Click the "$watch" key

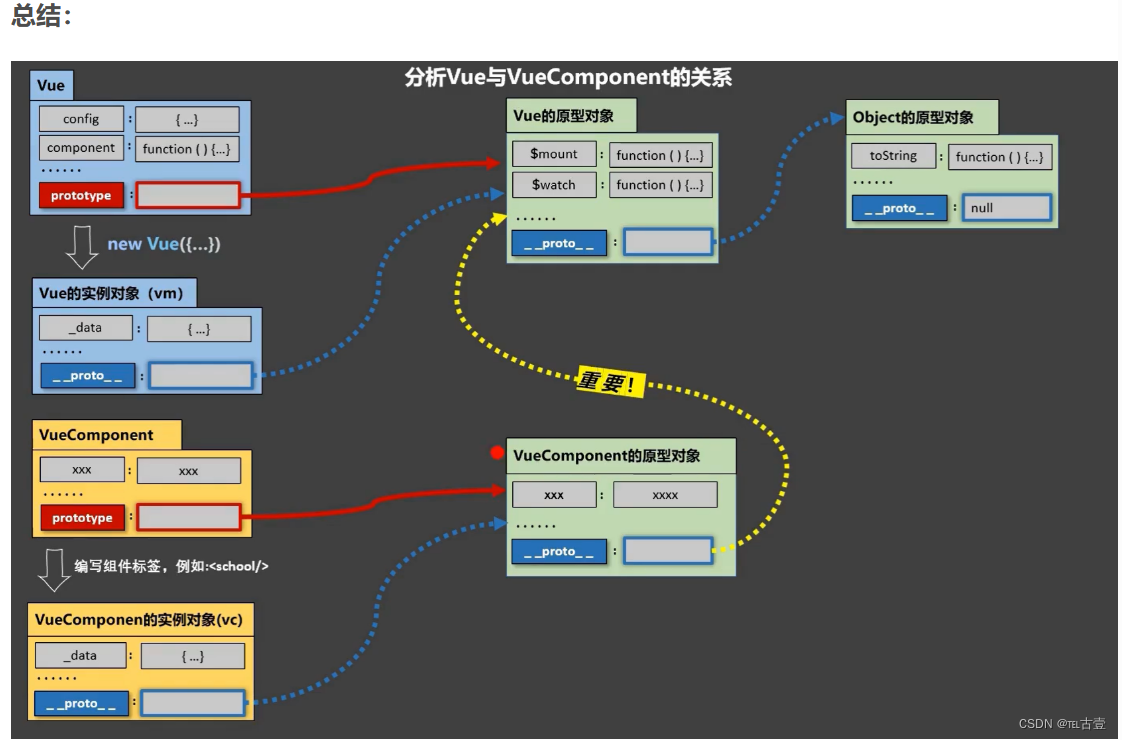[554, 185]
